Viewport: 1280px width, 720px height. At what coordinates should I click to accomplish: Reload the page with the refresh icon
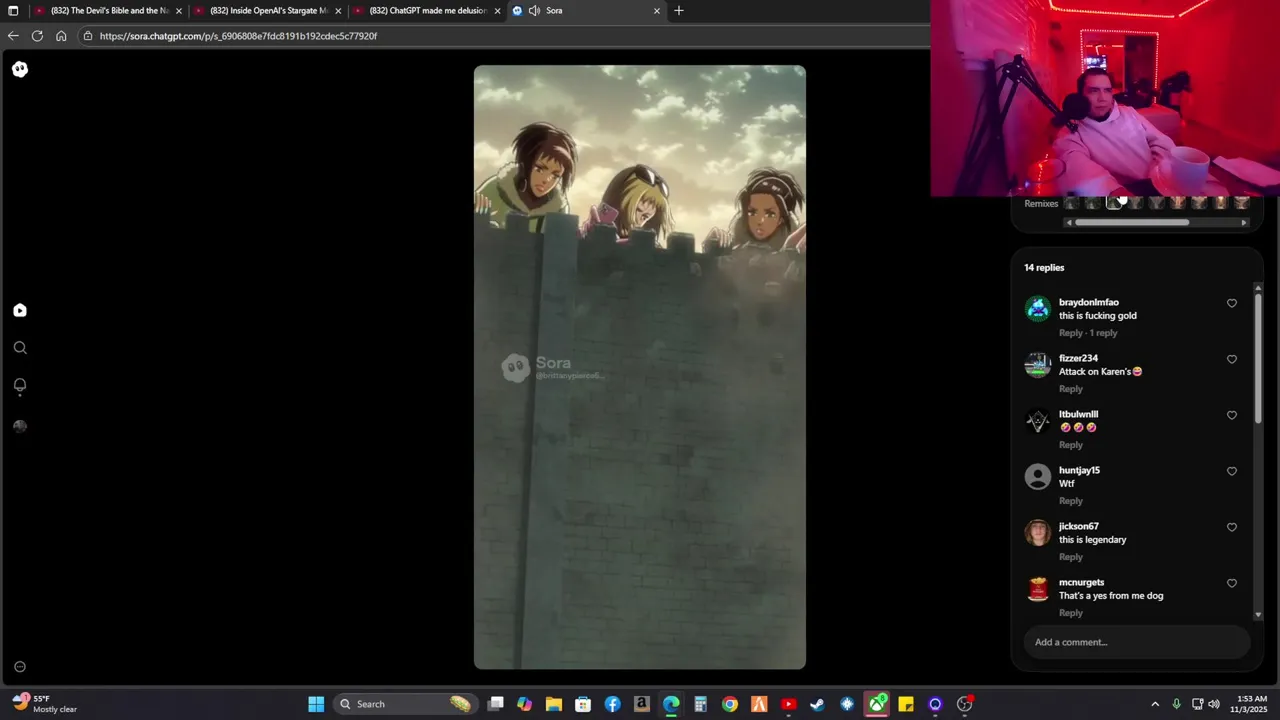coord(37,36)
